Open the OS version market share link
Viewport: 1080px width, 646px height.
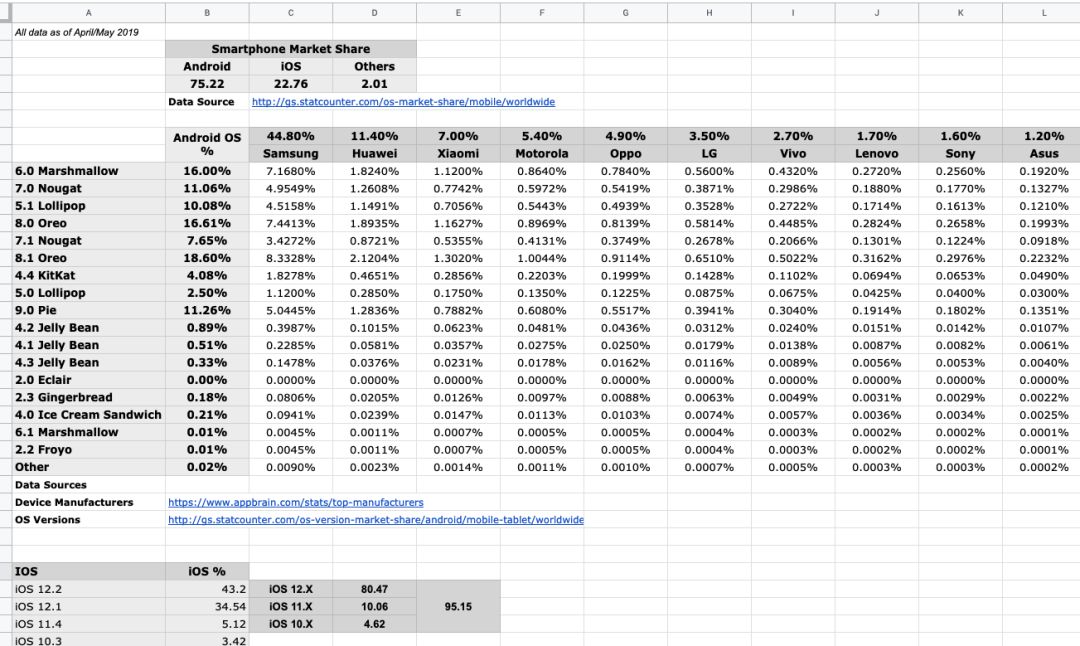(x=375, y=520)
